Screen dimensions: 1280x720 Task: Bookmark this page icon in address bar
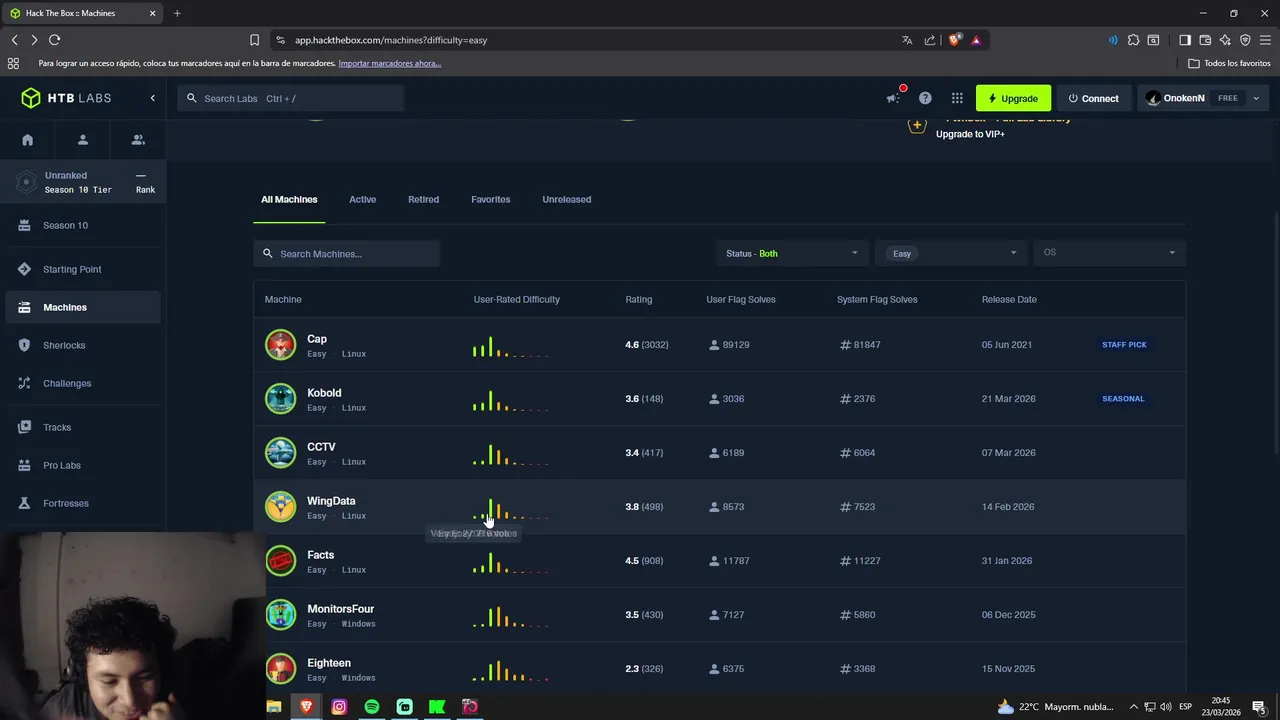[254, 40]
